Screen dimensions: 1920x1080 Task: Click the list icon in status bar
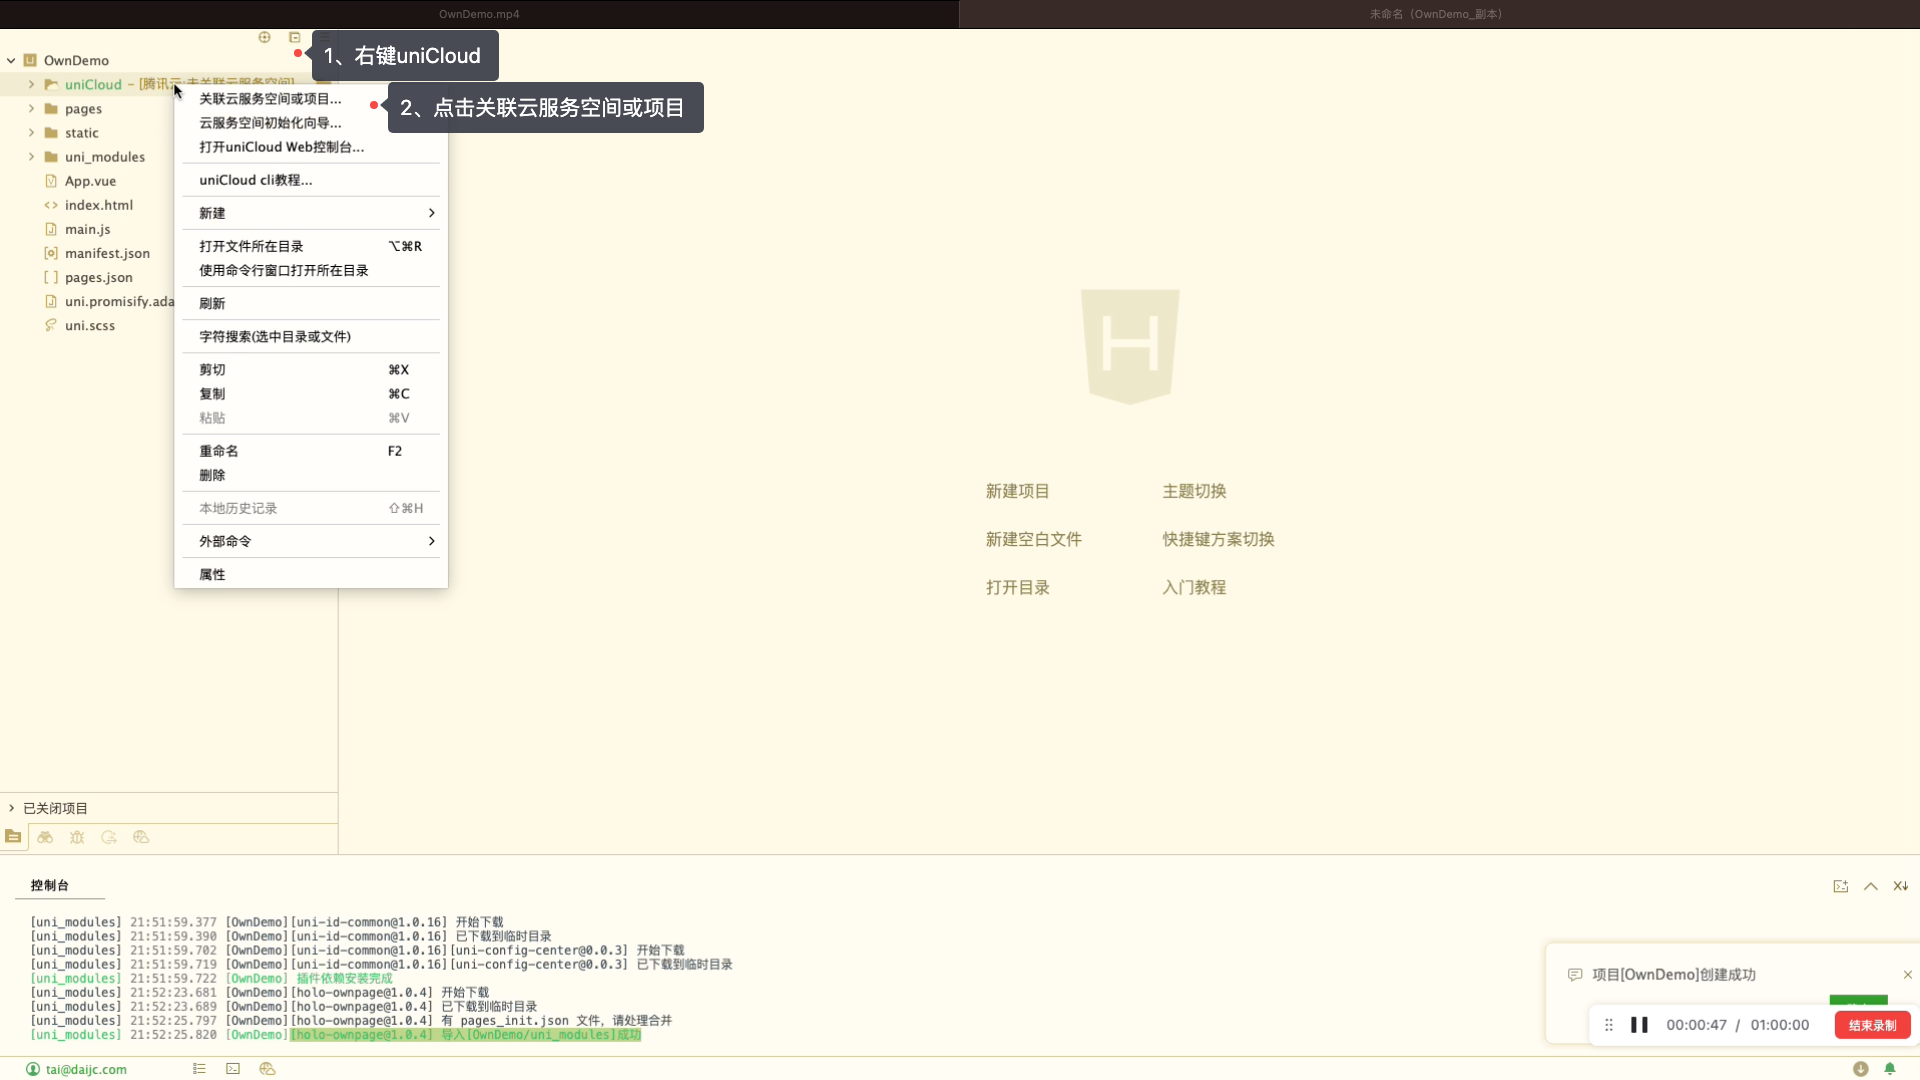(x=199, y=1069)
